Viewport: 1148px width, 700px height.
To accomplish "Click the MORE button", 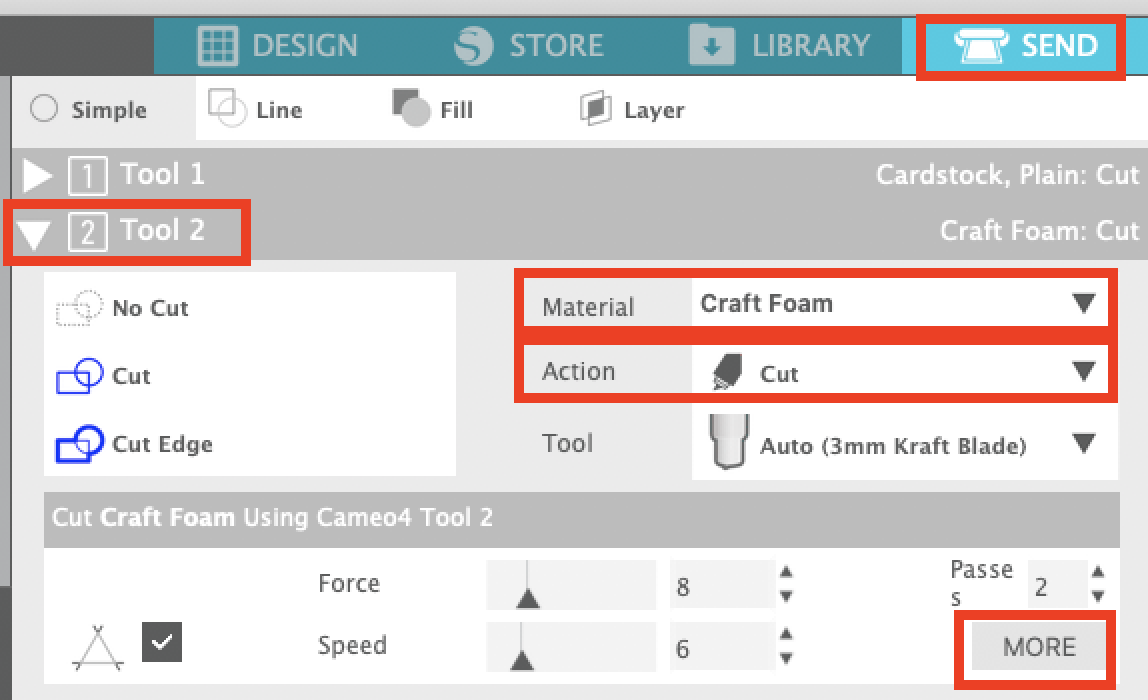I will tap(1037, 647).
